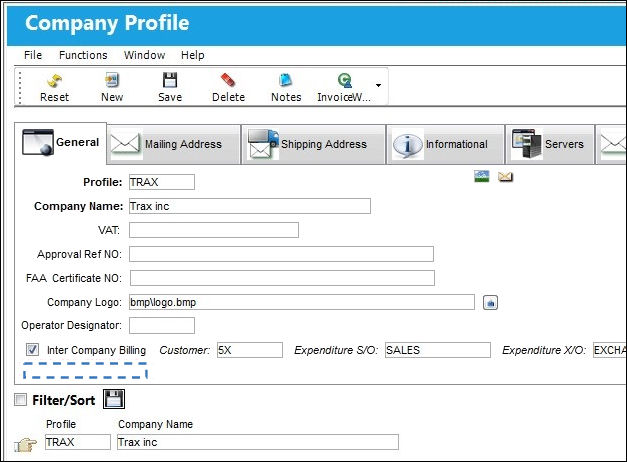
Task: Click the Reset toolbar icon
Action: point(54,88)
